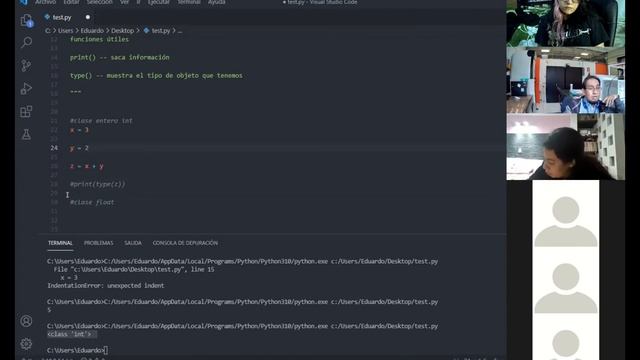640x360 pixels.
Task: Open the Source Control view
Action: pos(26,65)
